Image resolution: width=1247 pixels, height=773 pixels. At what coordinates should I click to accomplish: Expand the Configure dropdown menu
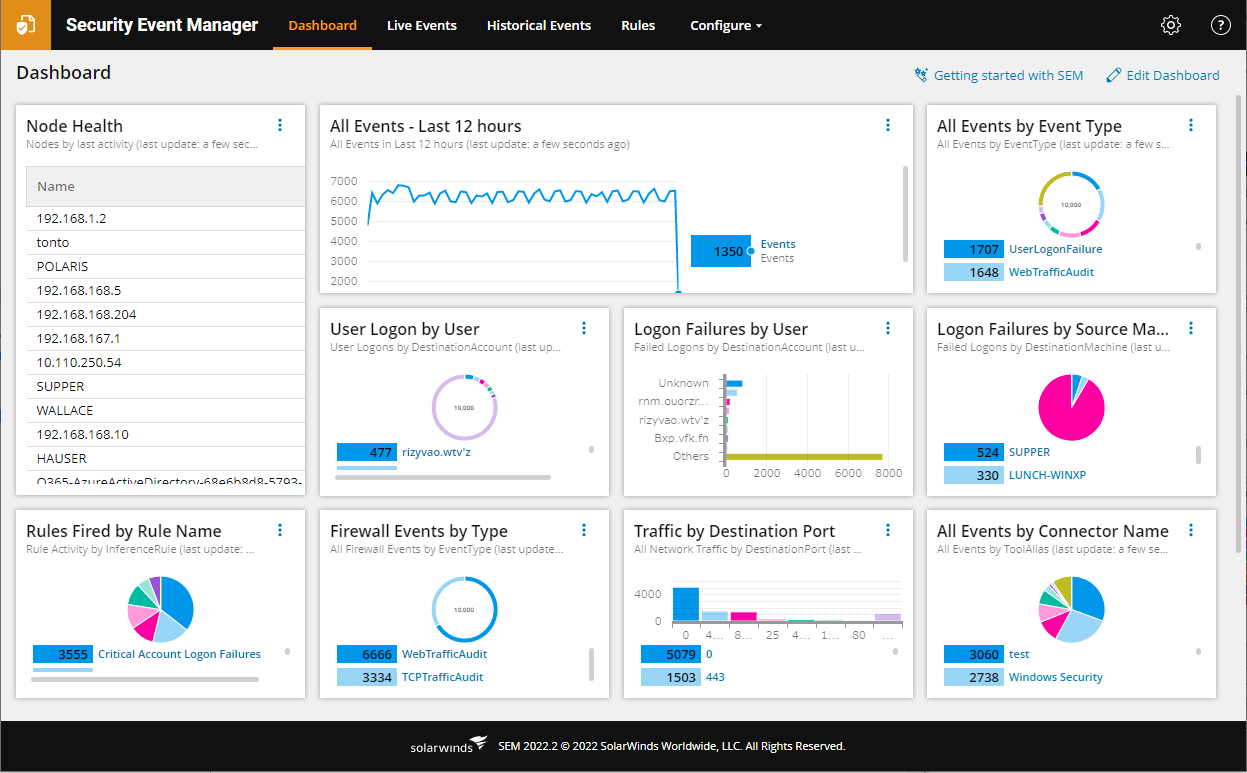click(x=726, y=26)
